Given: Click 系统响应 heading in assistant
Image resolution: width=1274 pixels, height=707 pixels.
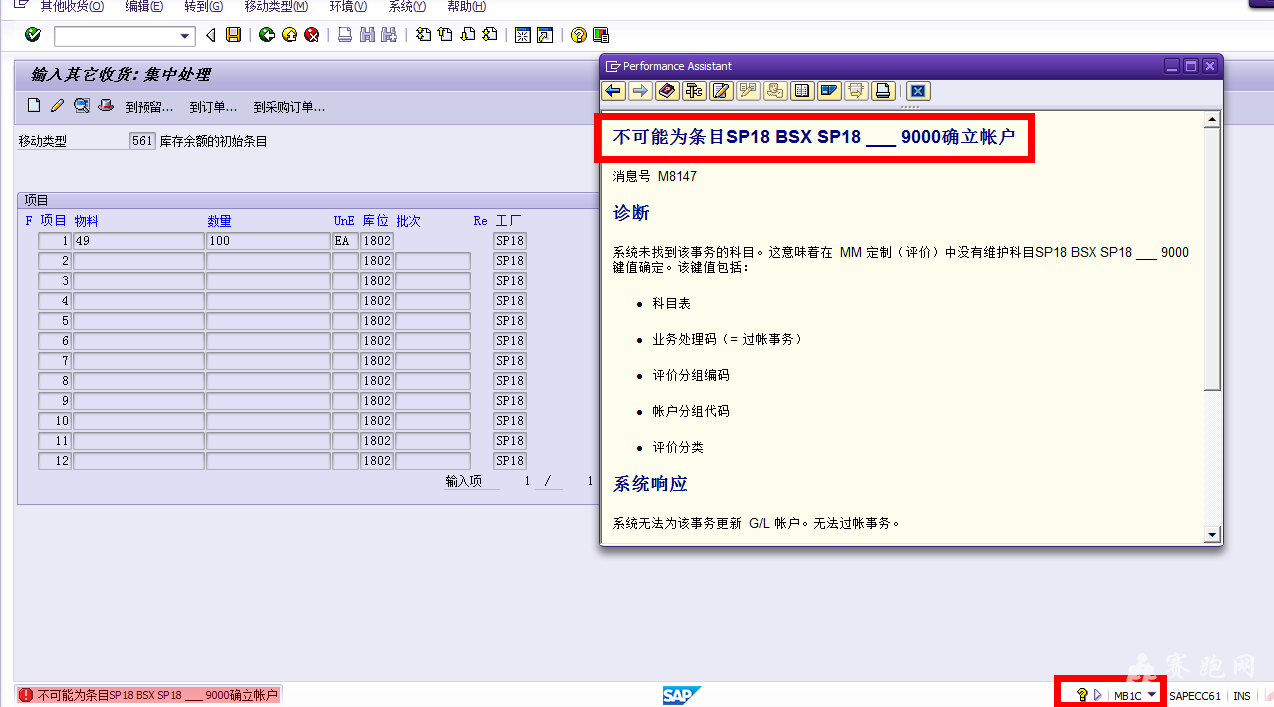Looking at the screenshot, I should 650,484.
